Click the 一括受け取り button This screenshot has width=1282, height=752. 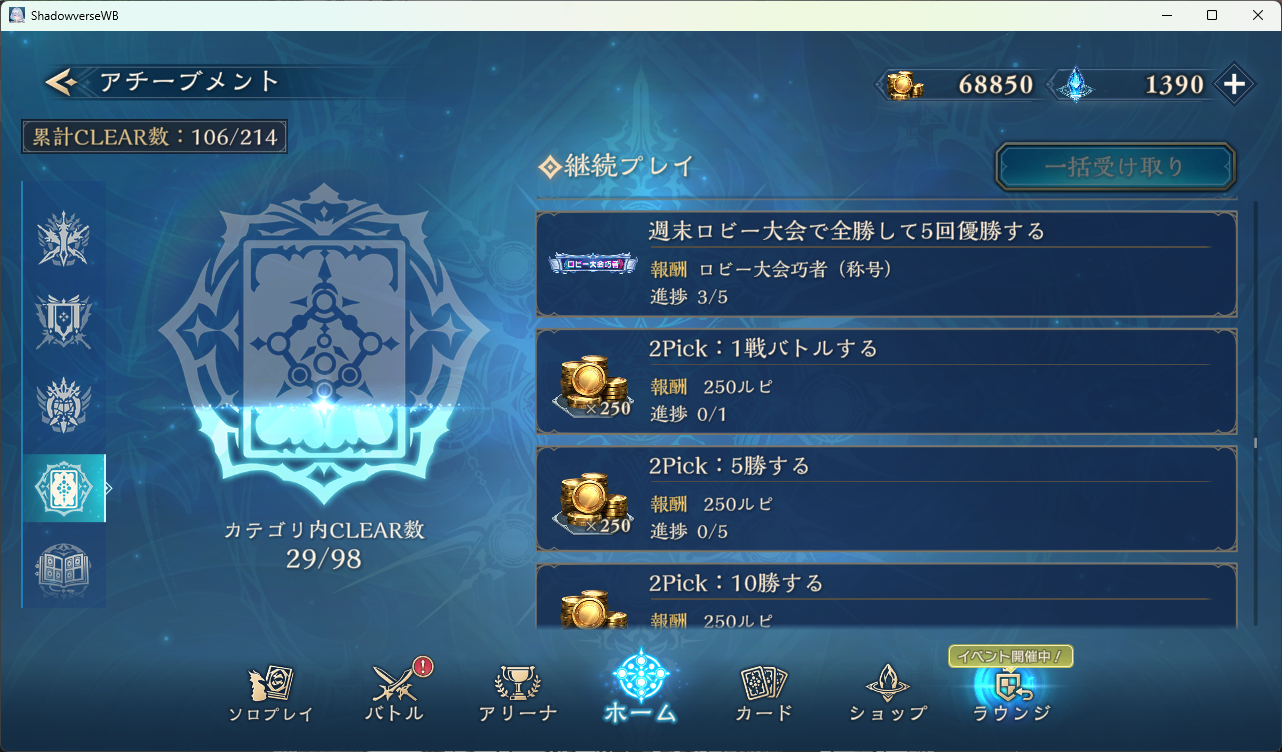(1115, 167)
